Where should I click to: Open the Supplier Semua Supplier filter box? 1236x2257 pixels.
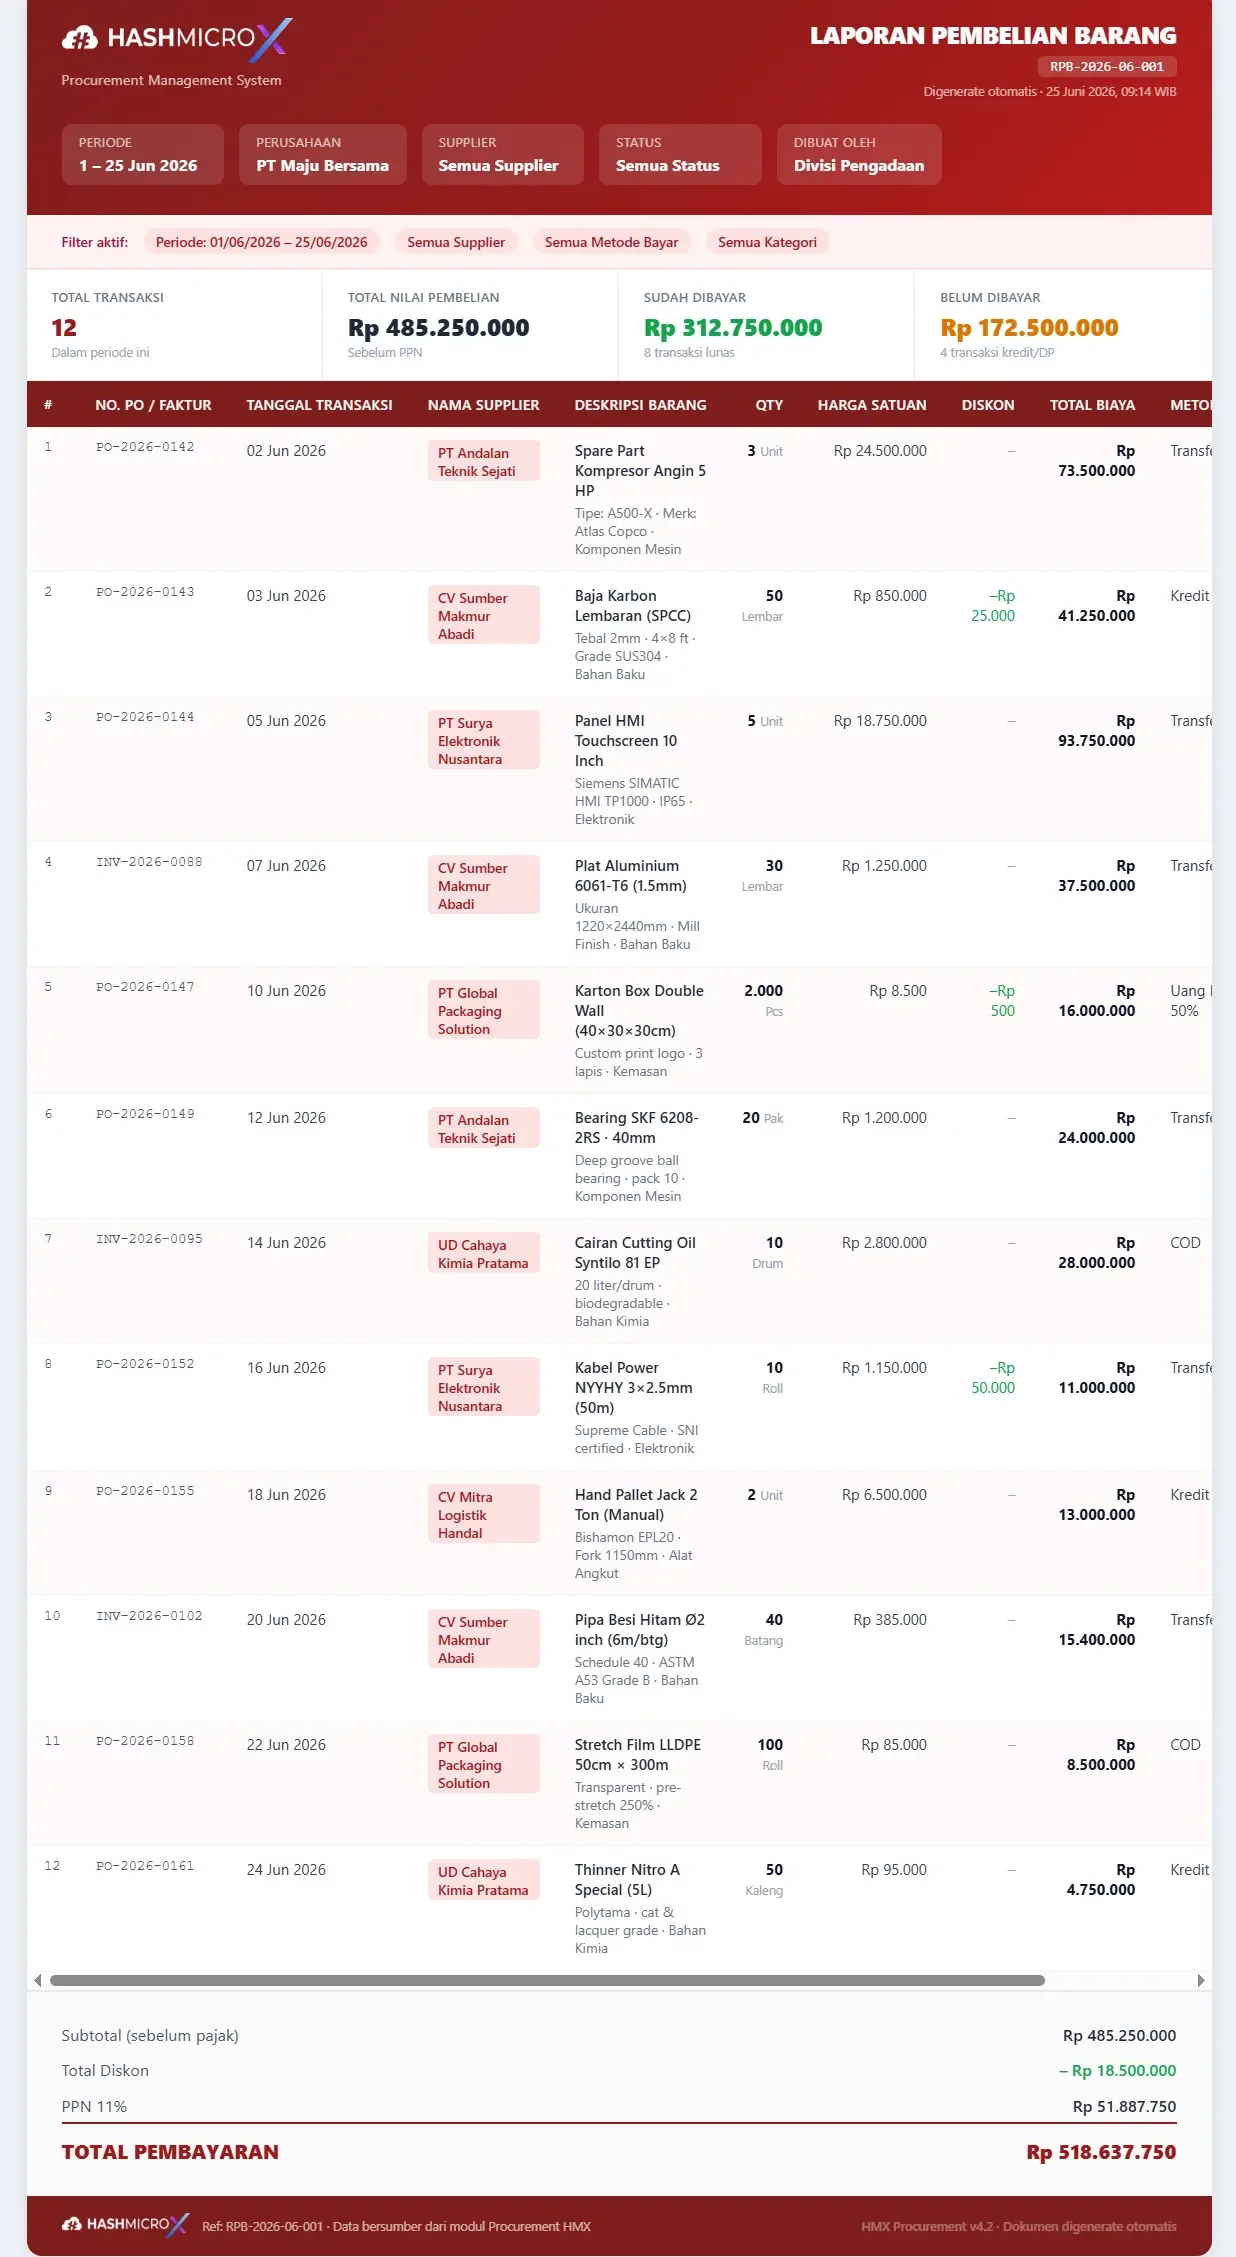[x=502, y=155]
